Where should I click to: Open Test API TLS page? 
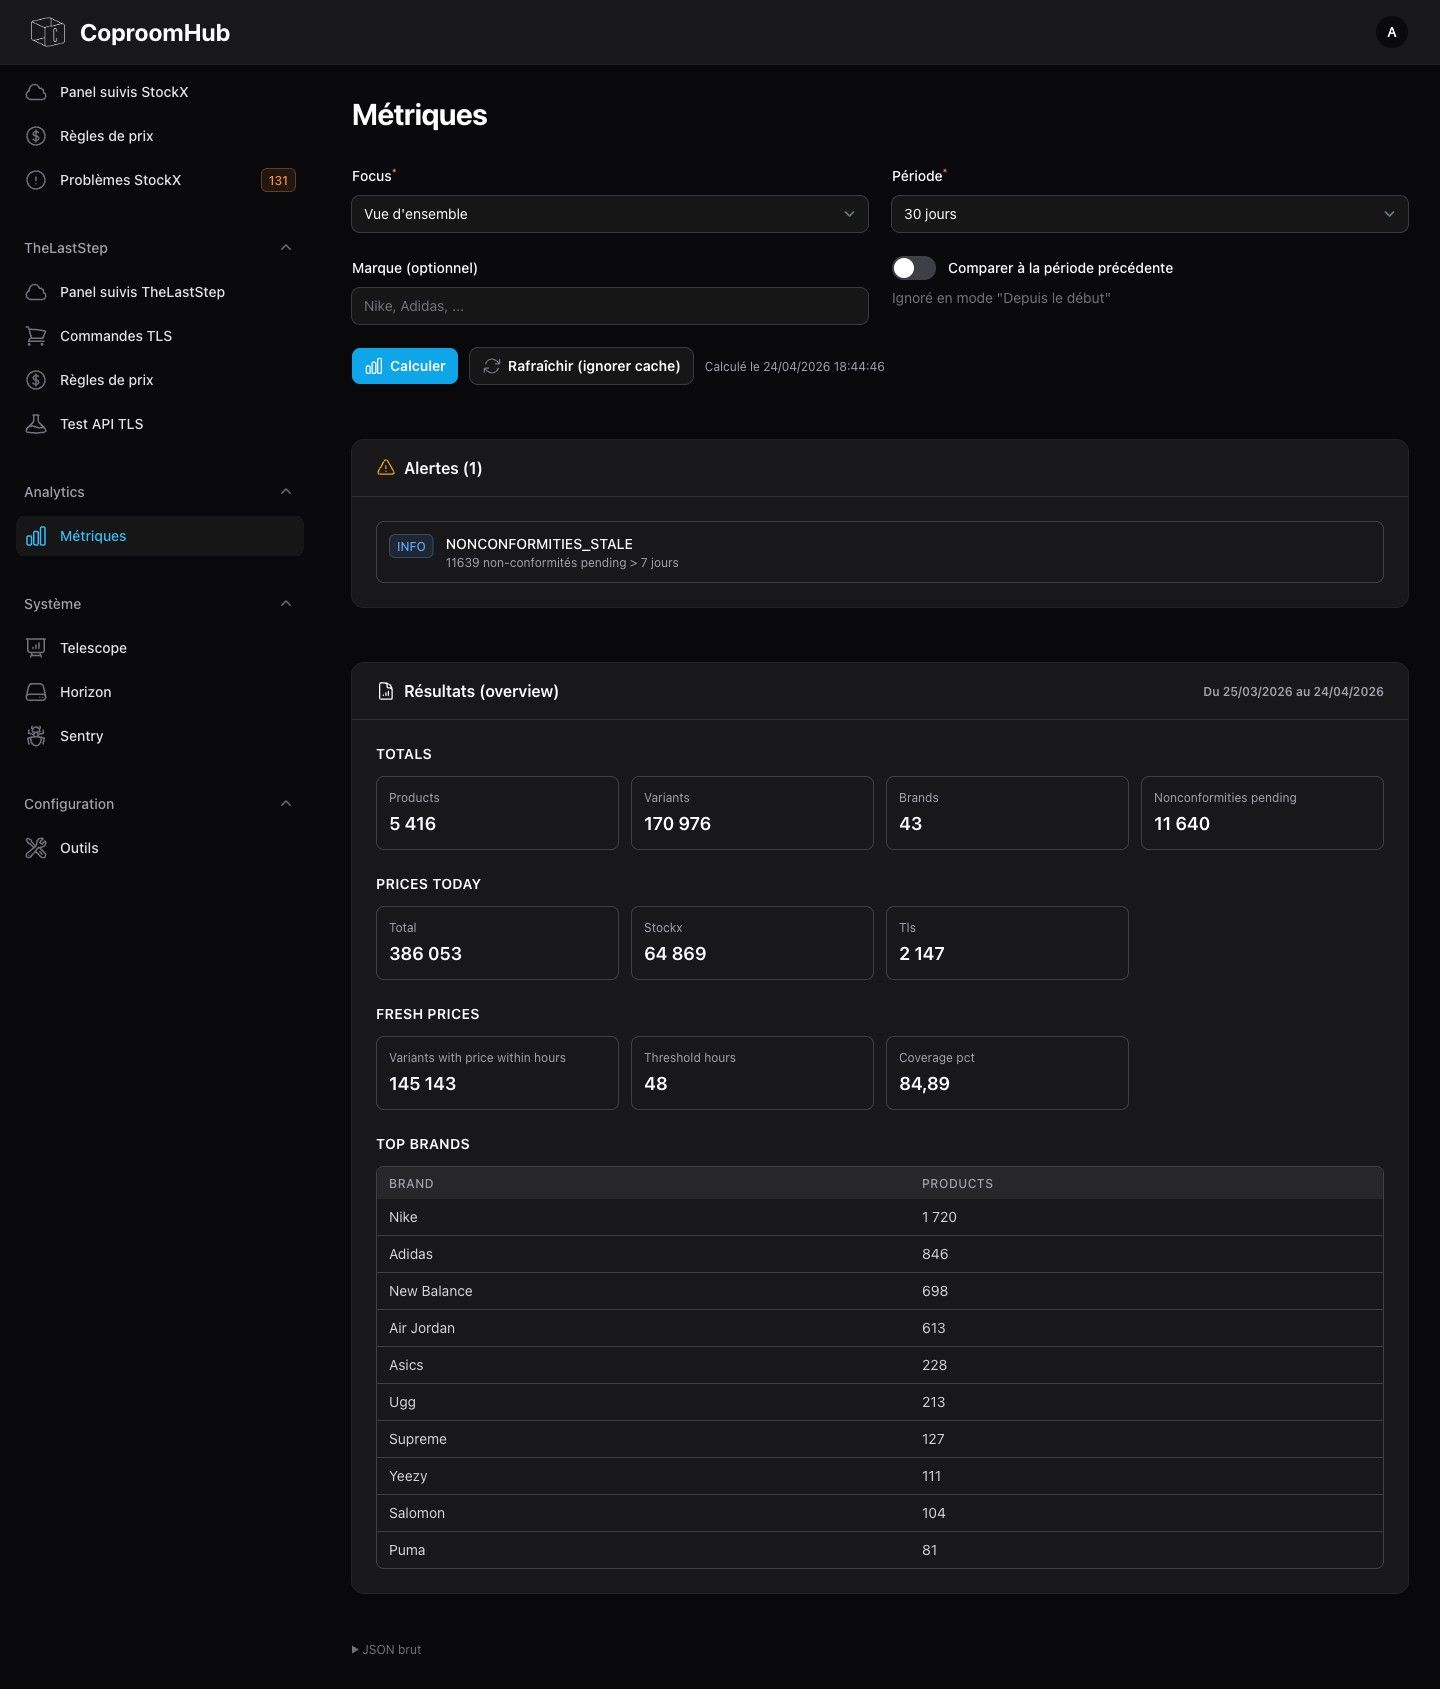pyautogui.click(x=160, y=424)
